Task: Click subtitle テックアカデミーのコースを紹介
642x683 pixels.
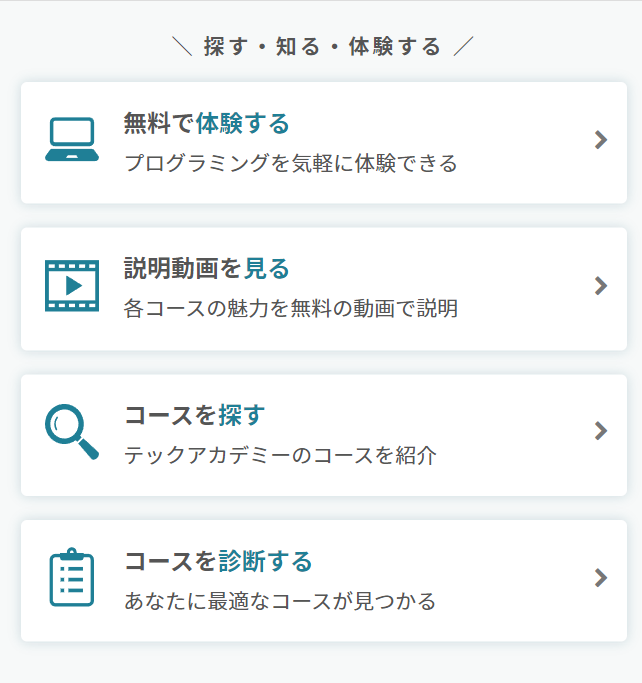Action: tap(280, 456)
